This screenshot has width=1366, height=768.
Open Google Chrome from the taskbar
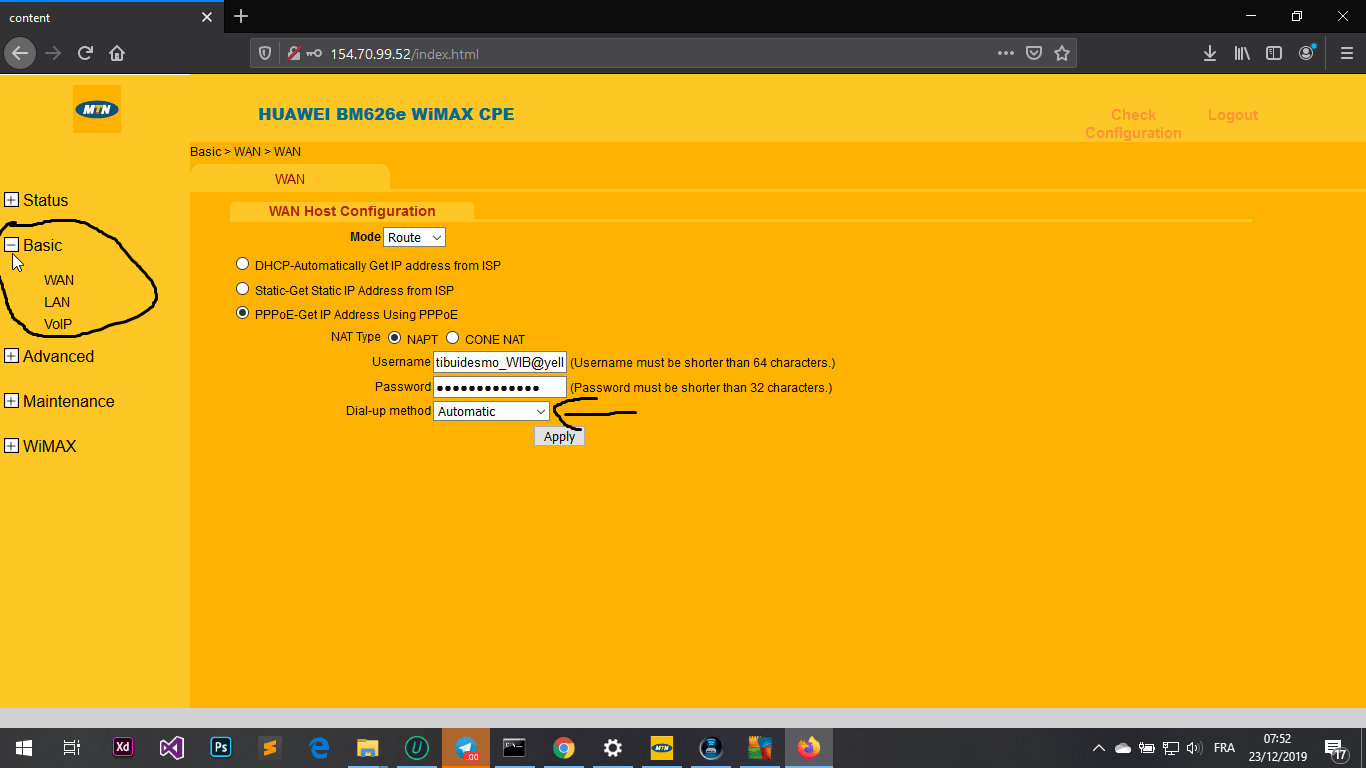[x=564, y=747]
